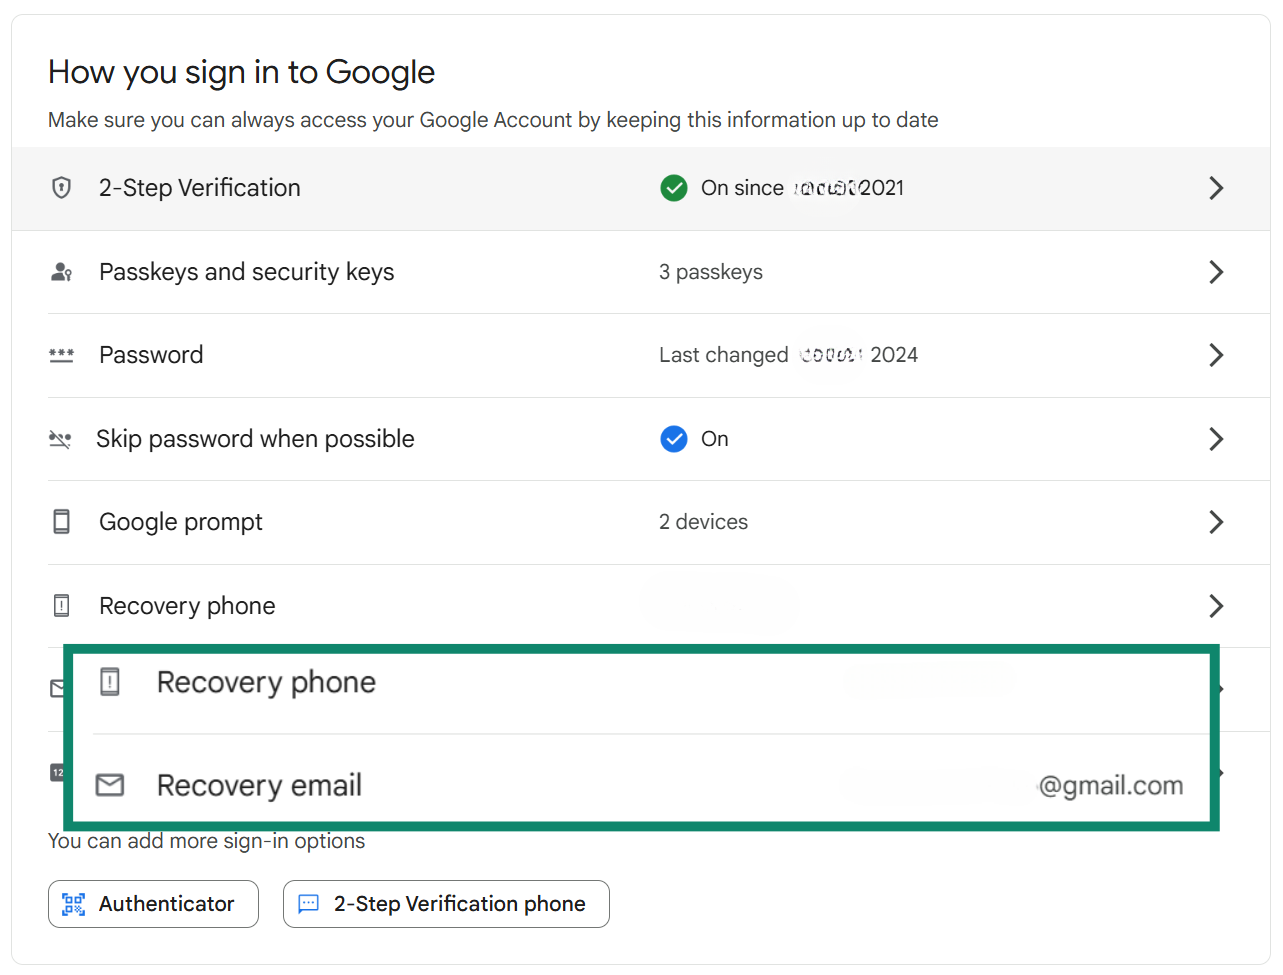Click the chevron on the Recovery phone row
This screenshot has height=975, width=1283.
coord(1216,606)
